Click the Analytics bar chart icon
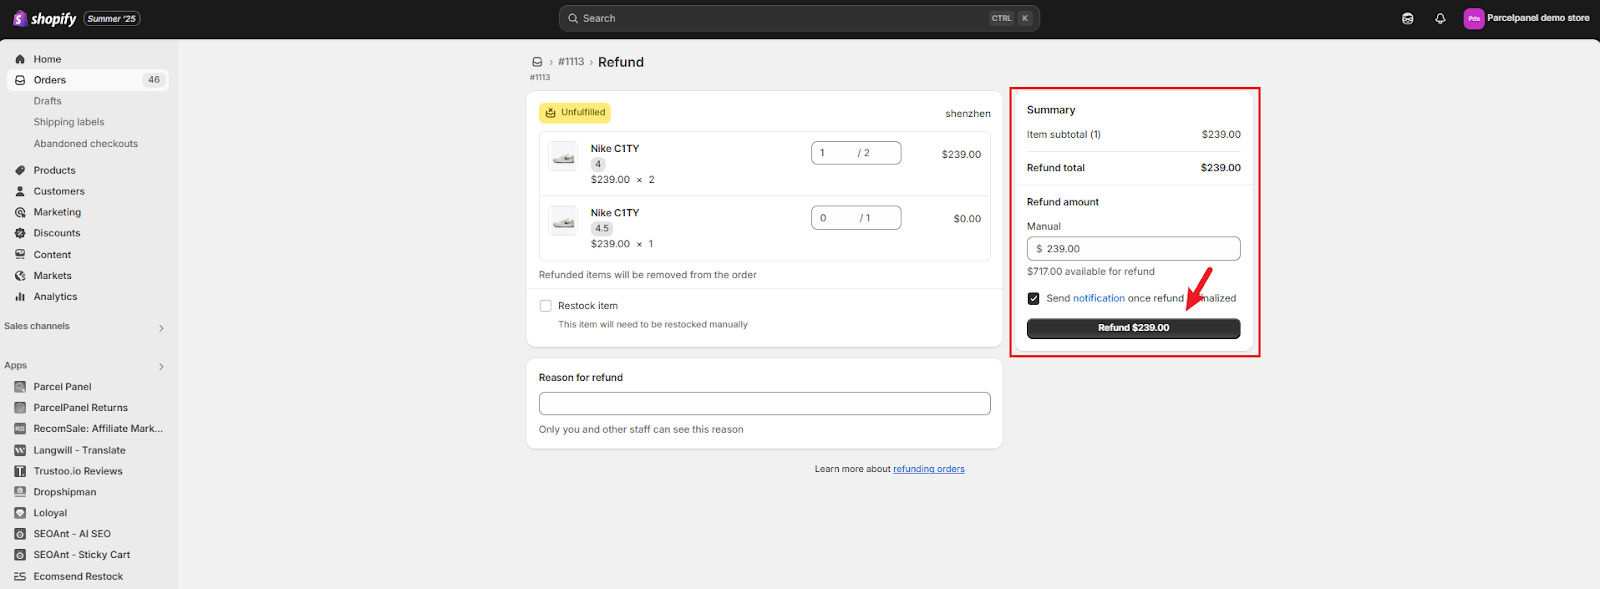The height and width of the screenshot is (589, 1600). (x=20, y=297)
